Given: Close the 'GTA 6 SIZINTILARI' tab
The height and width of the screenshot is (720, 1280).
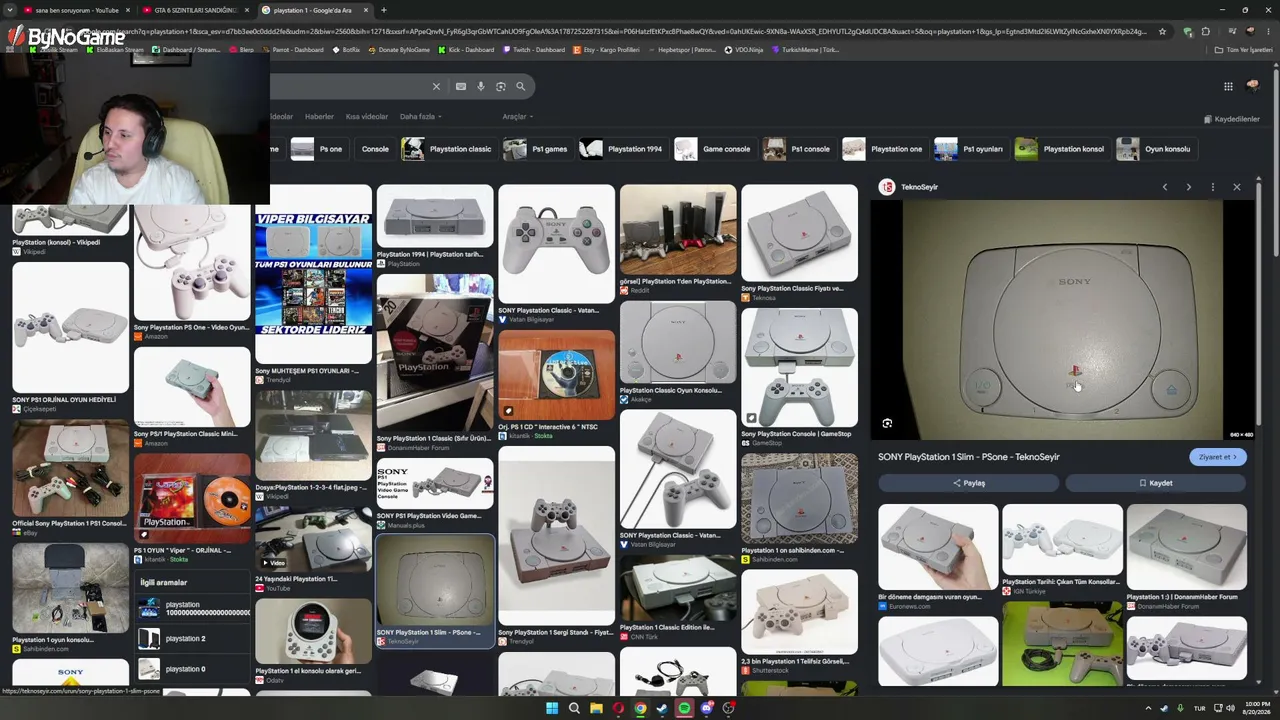Looking at the screenshot, I should coord(247,10).
